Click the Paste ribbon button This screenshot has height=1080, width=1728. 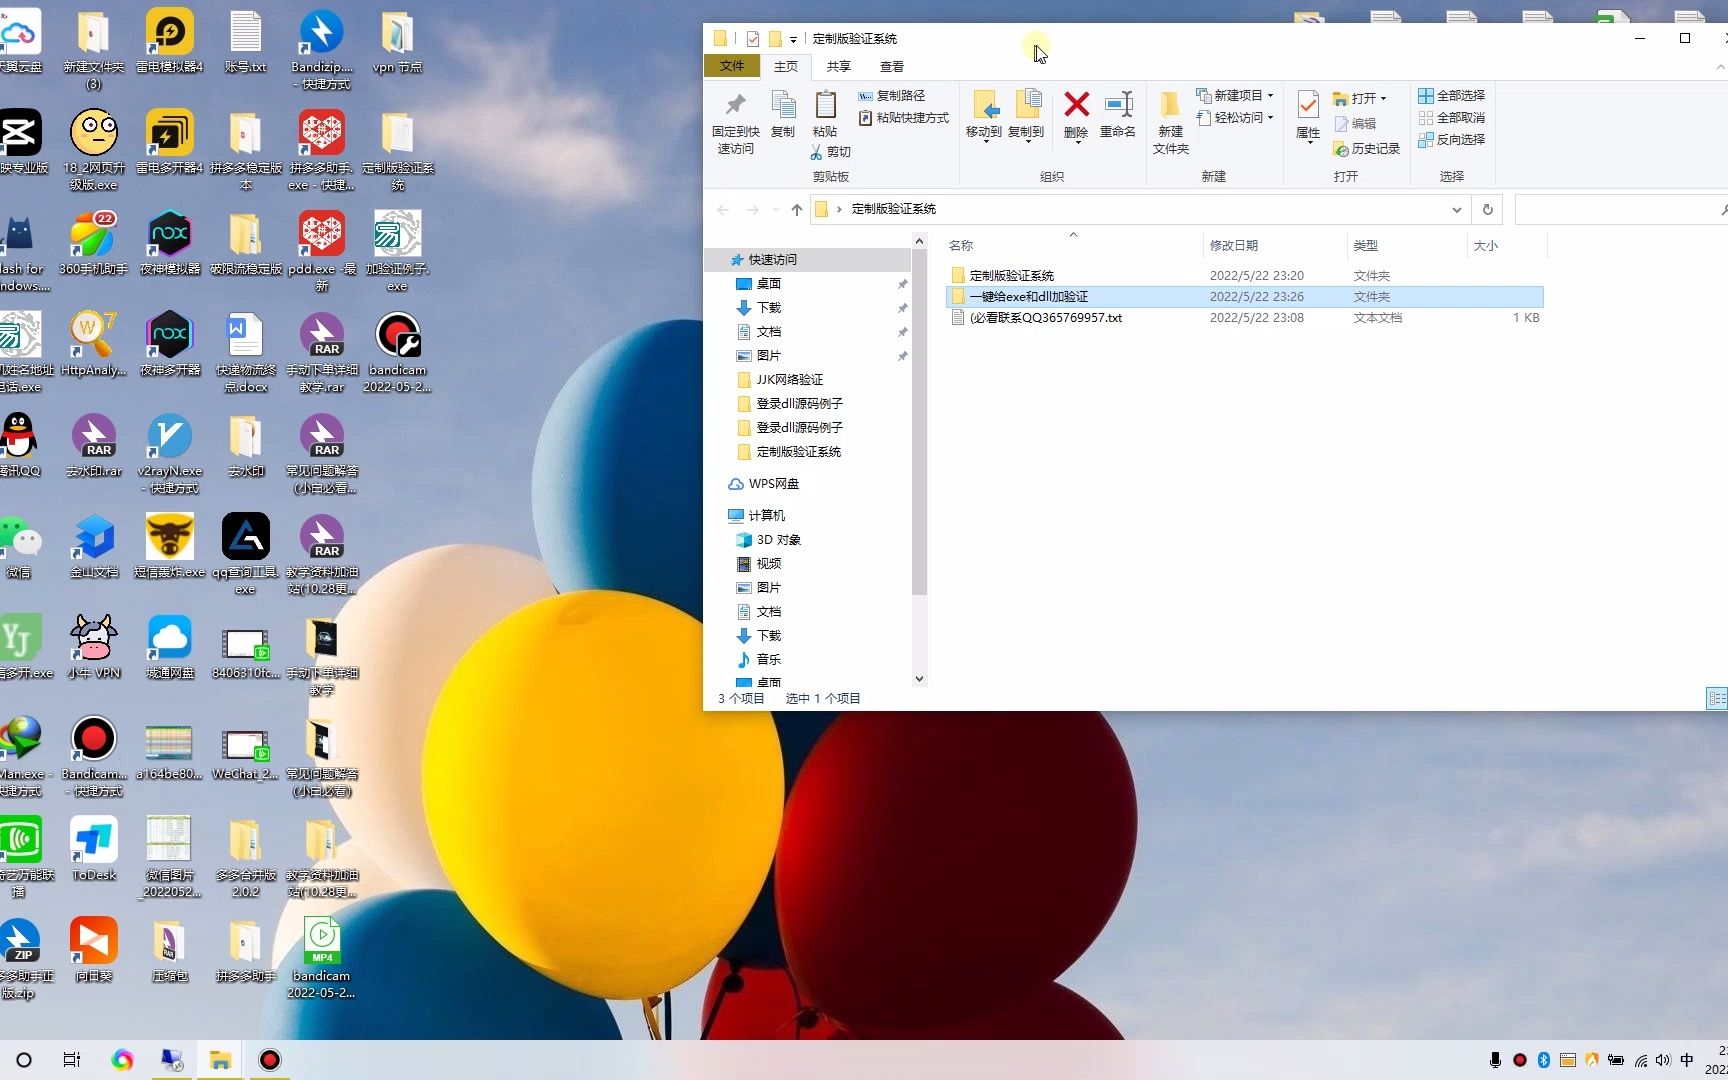825,114
